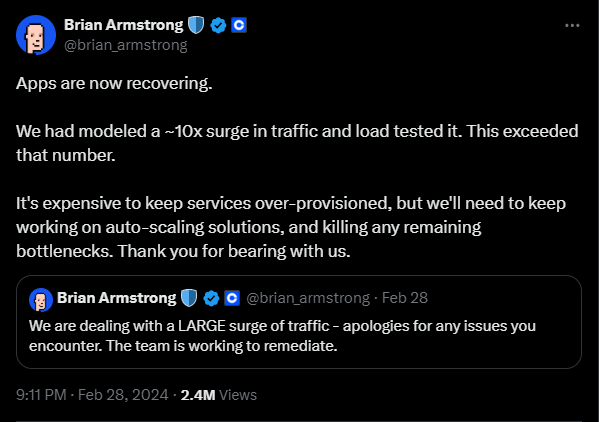Click the shield badge in the quoted tweet
This screenshot has width=599, height=422.
(189, 298)
